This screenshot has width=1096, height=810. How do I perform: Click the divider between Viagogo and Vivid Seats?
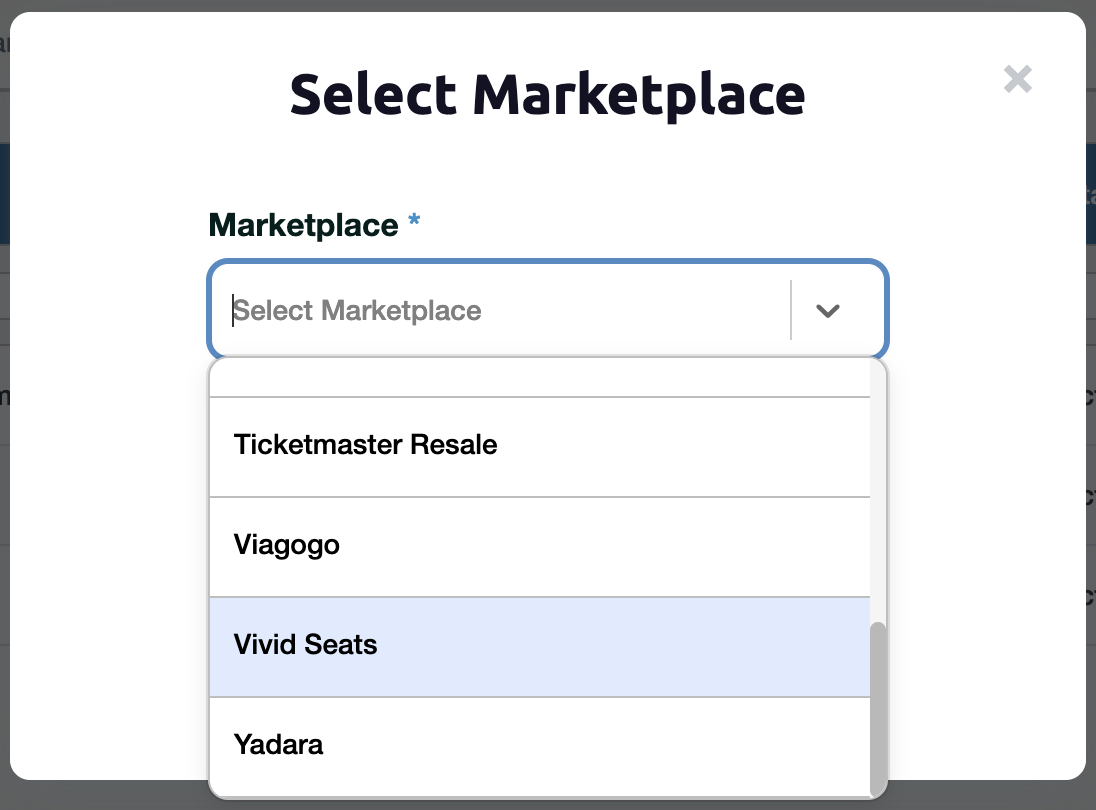click(x=540, y=596)
